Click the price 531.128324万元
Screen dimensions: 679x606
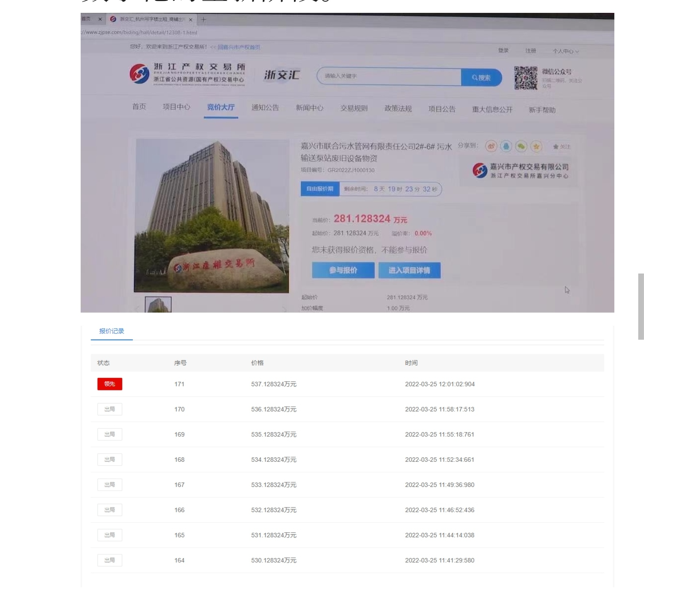[274, 535]
